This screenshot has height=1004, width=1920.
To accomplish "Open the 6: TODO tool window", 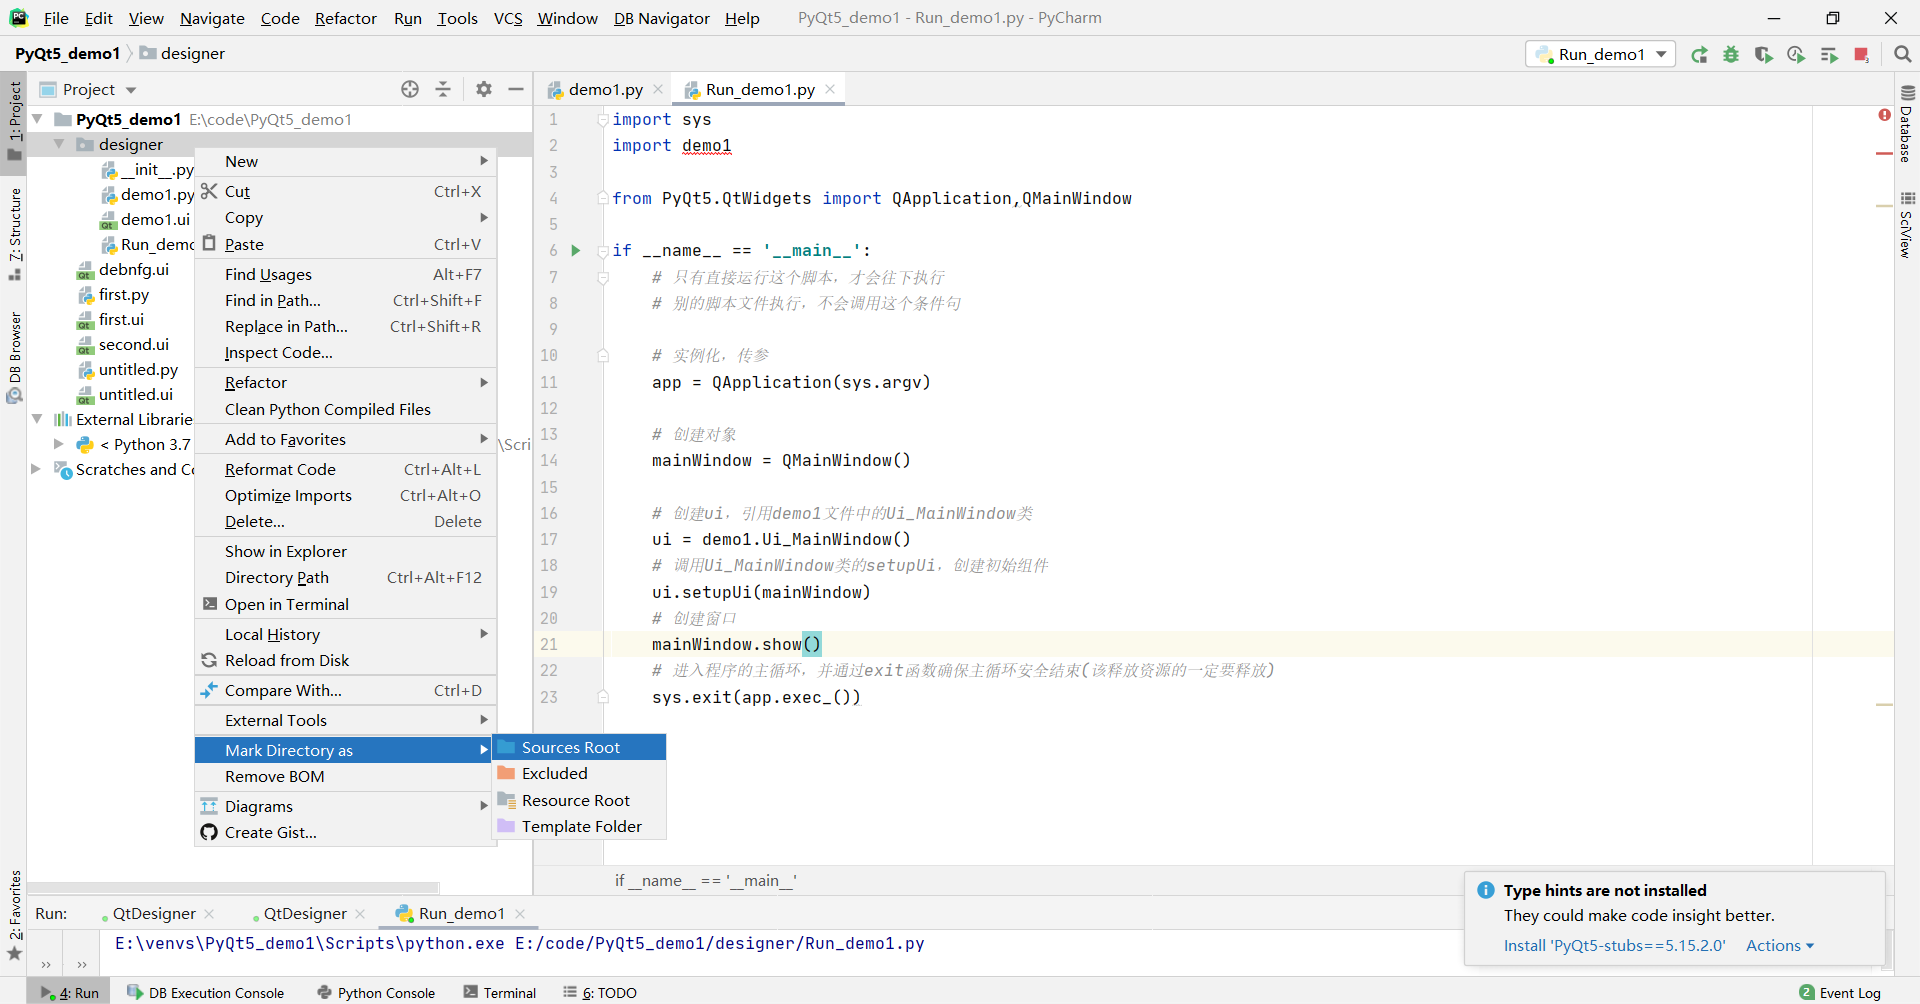I will tap(600, 992).
